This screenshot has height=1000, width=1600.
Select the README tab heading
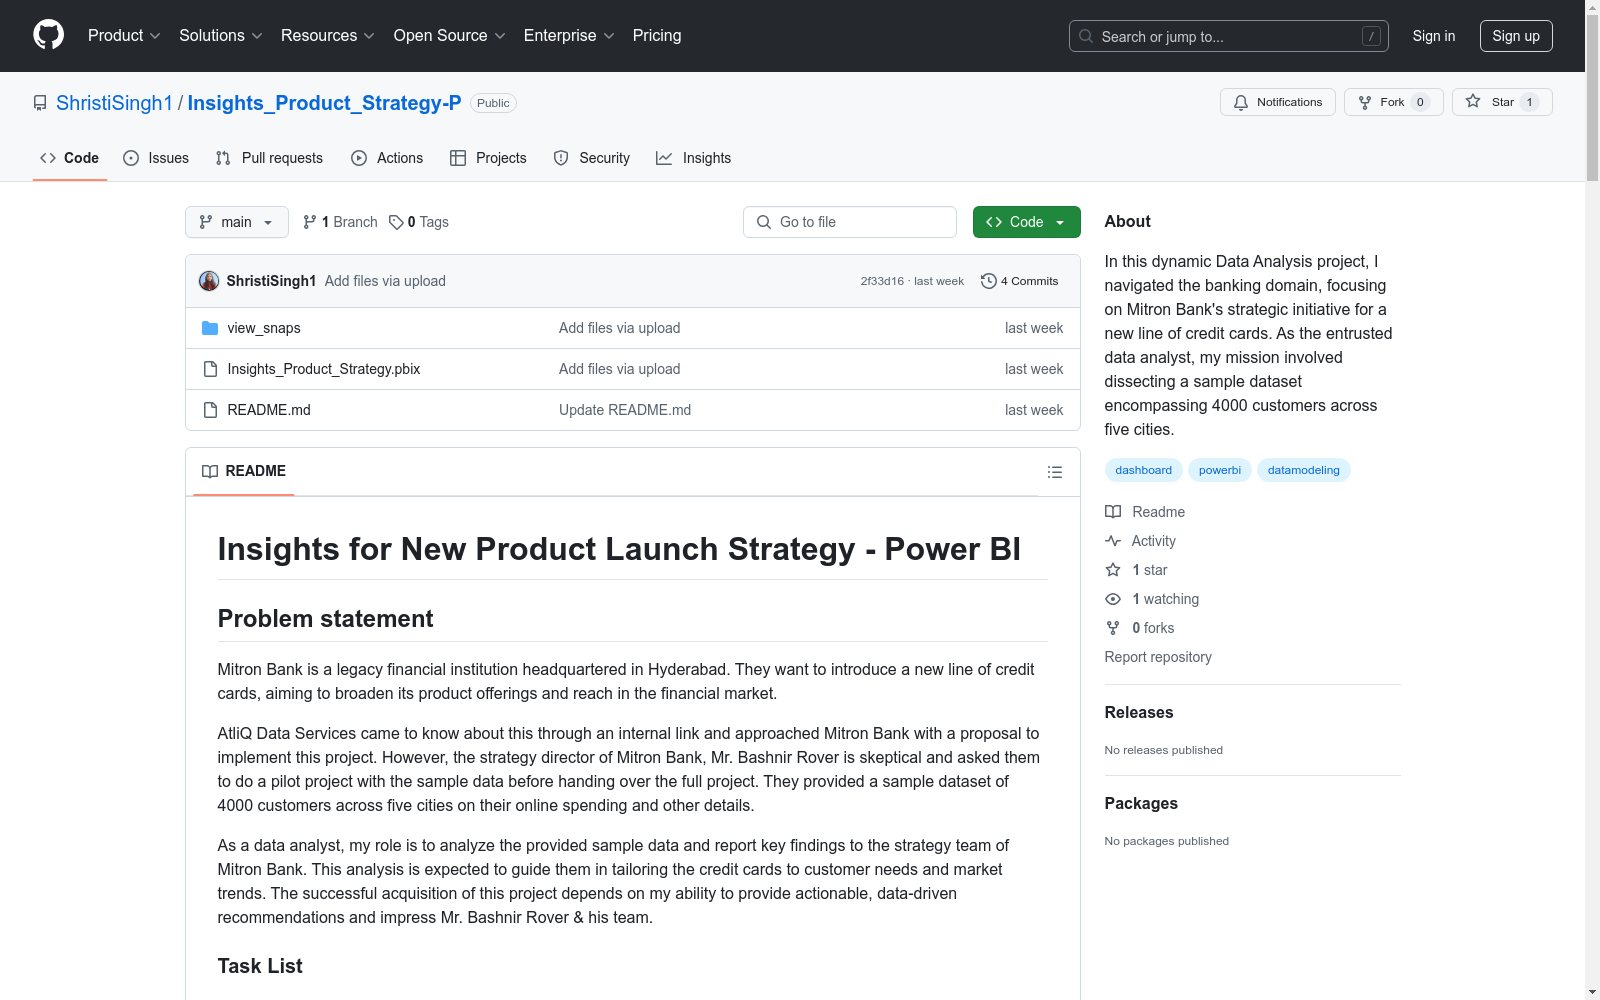coord(244,471)
